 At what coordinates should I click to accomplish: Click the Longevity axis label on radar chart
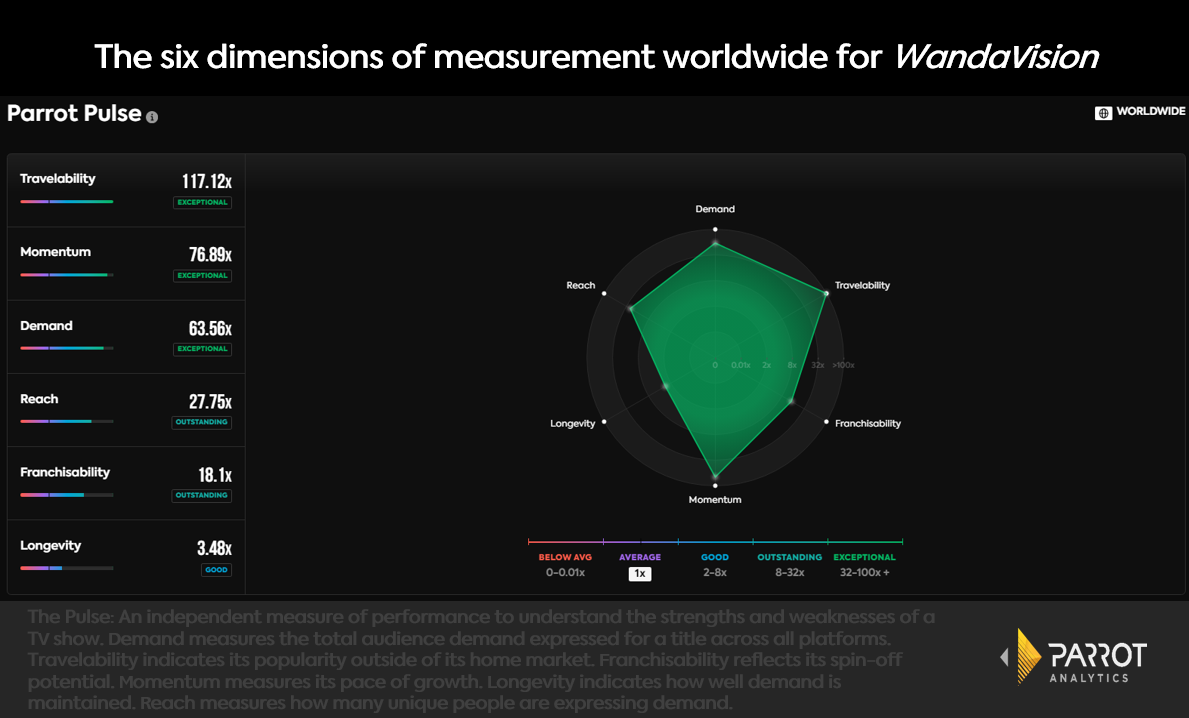coord(573,424)
